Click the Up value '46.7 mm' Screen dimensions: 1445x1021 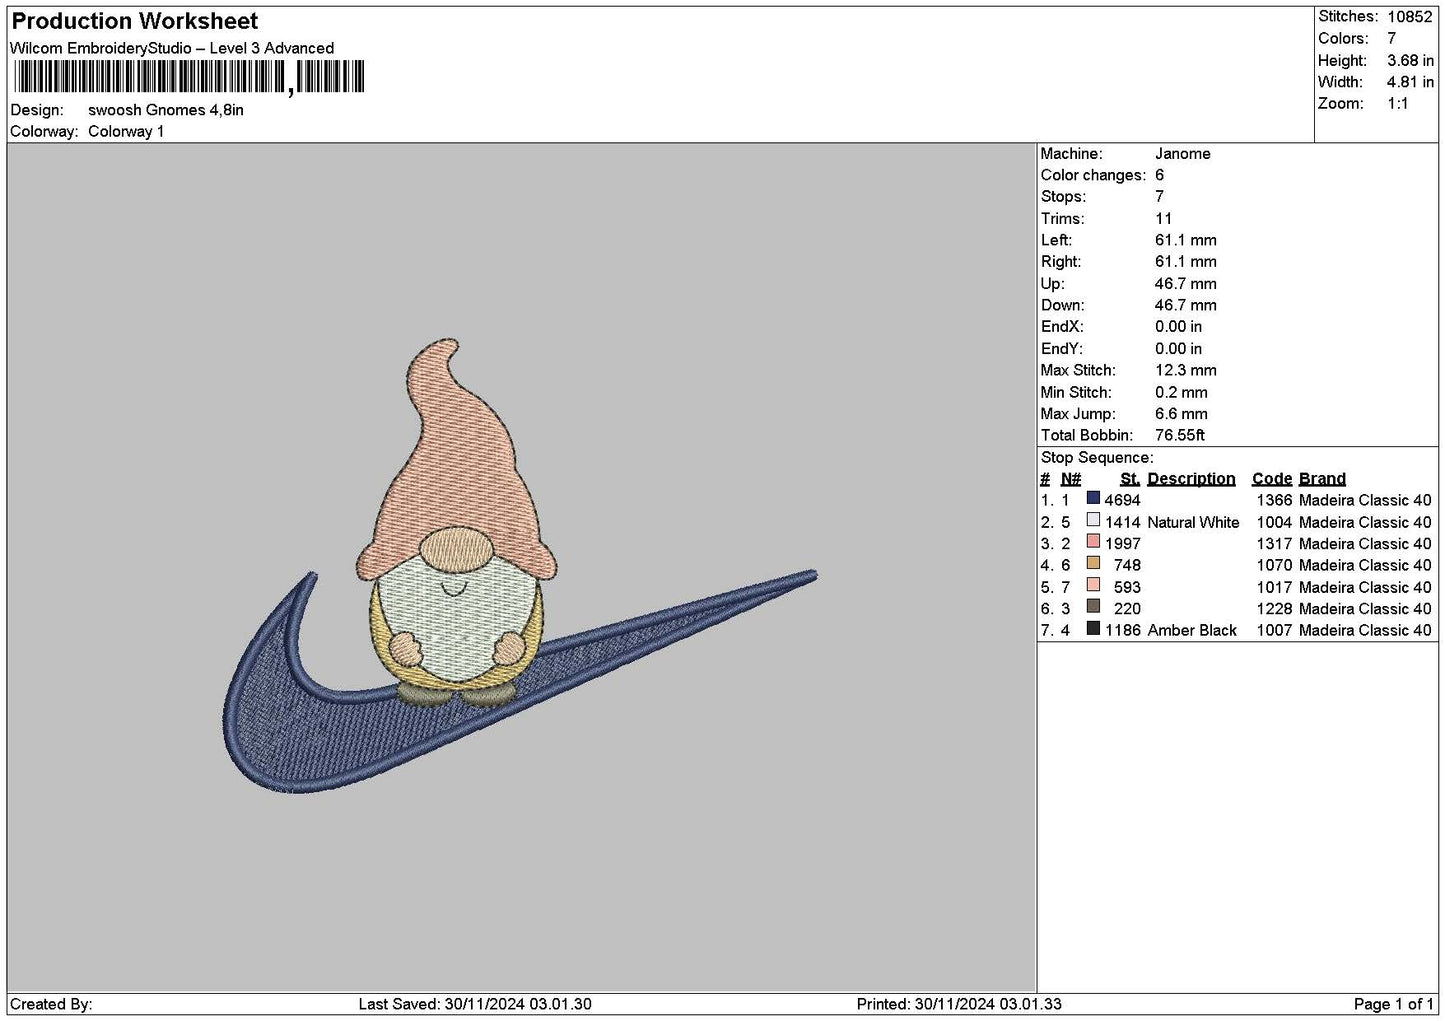tap(1186, 284)
